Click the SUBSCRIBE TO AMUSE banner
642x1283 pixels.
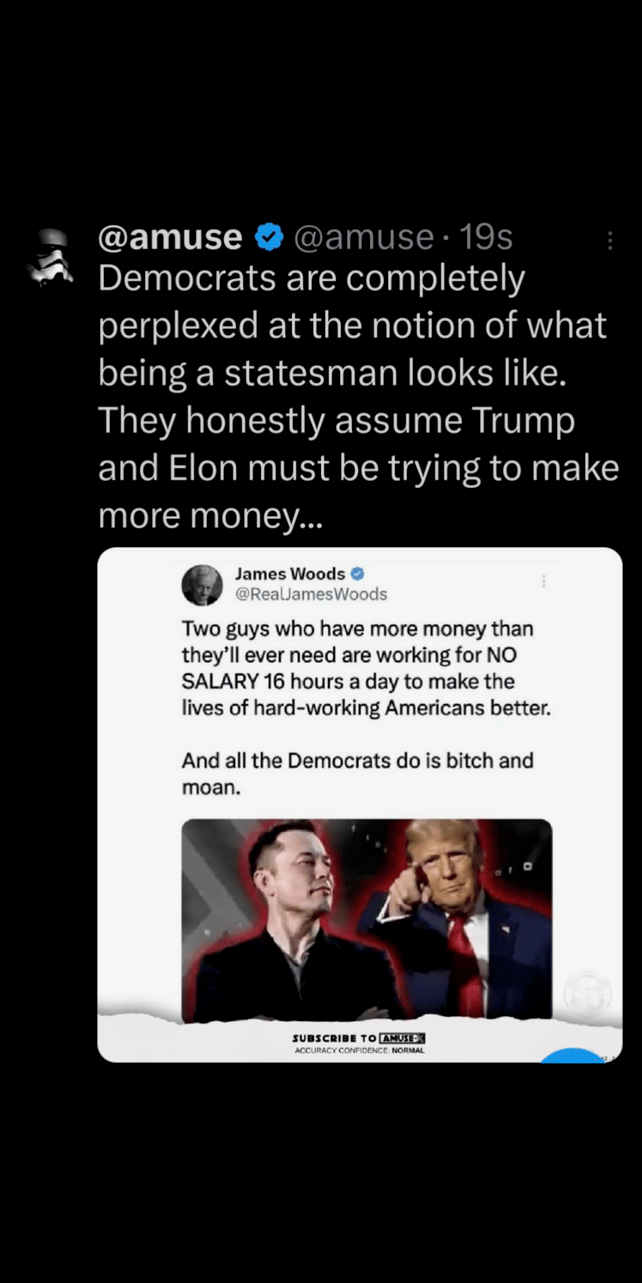point(359,1038)
